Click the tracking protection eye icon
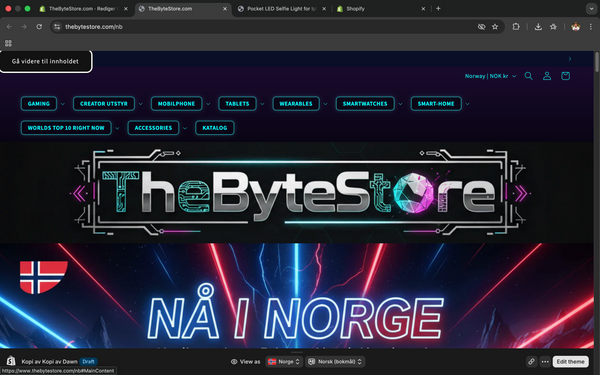 [x=481, y=27]
